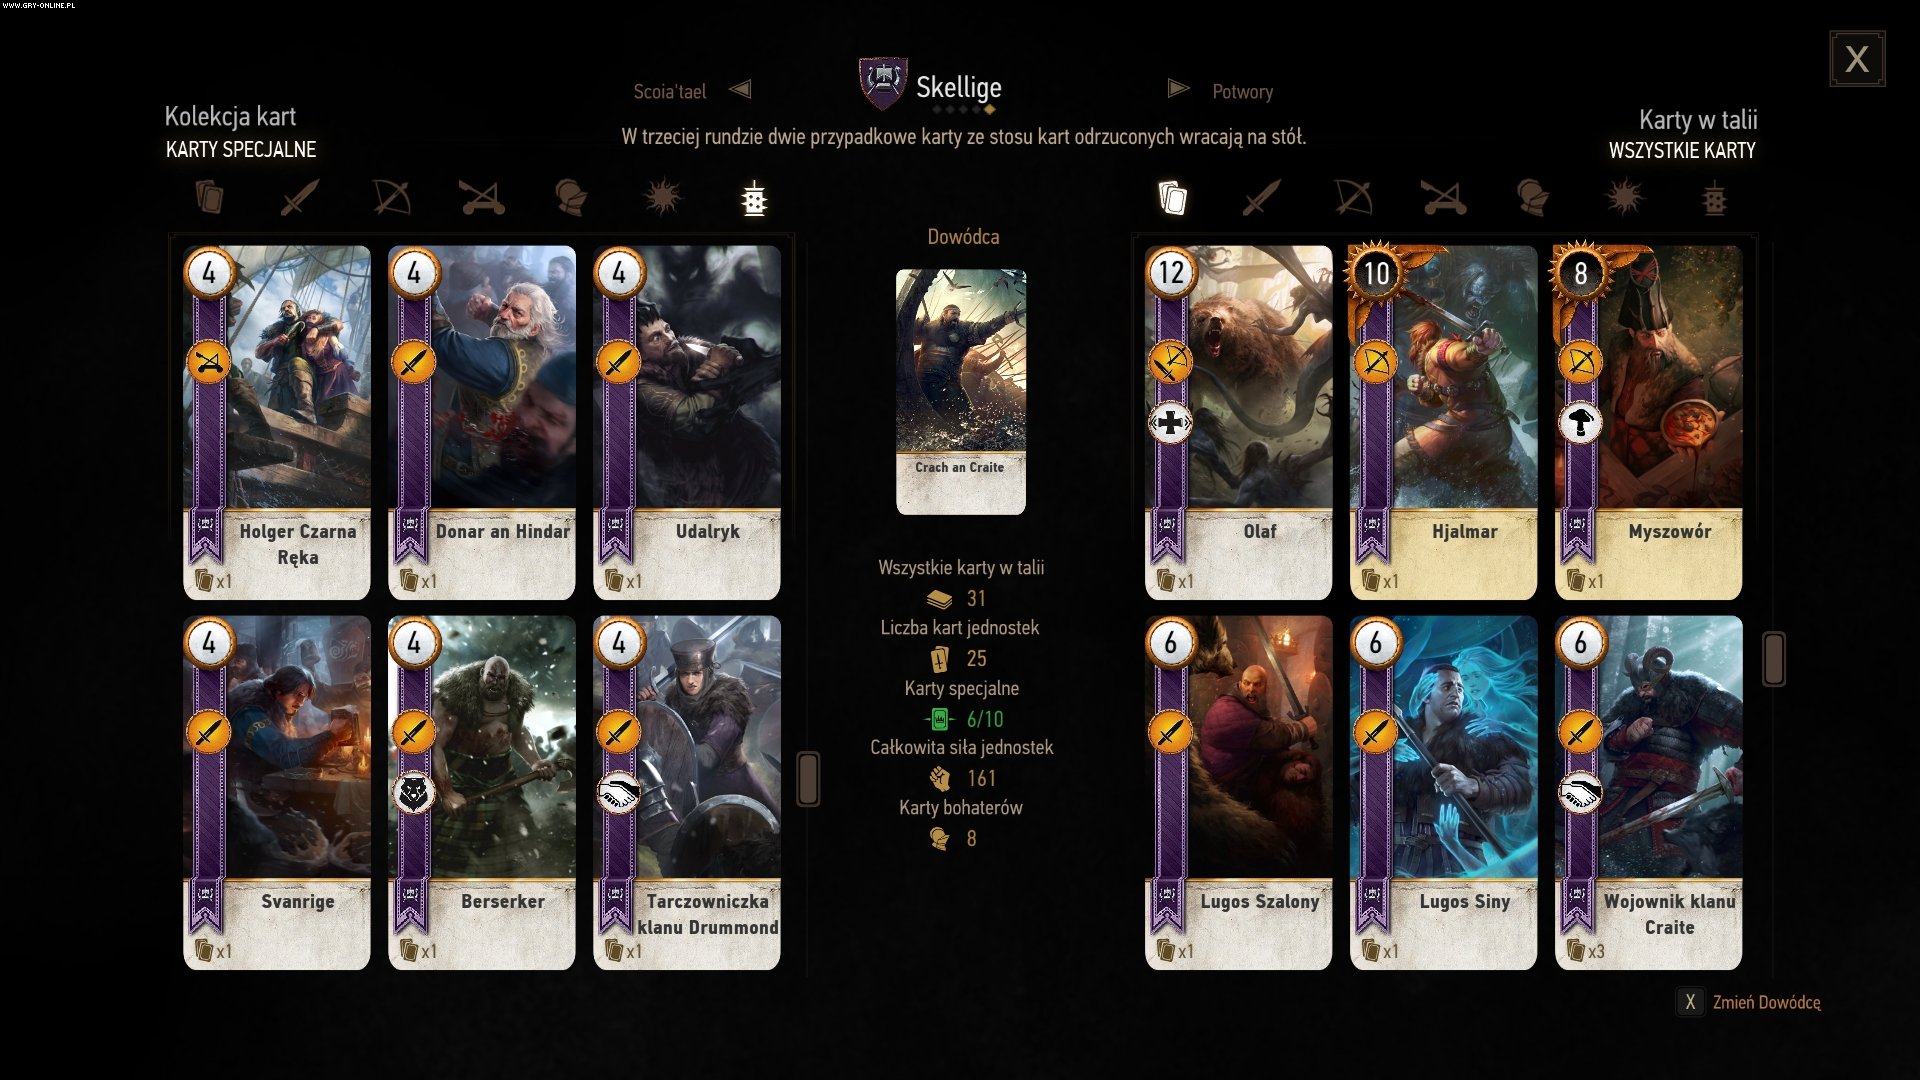Select the ranged bow filter in collection
Viewport: 1920px width, 1080px height.
click(x=391, y=198)
